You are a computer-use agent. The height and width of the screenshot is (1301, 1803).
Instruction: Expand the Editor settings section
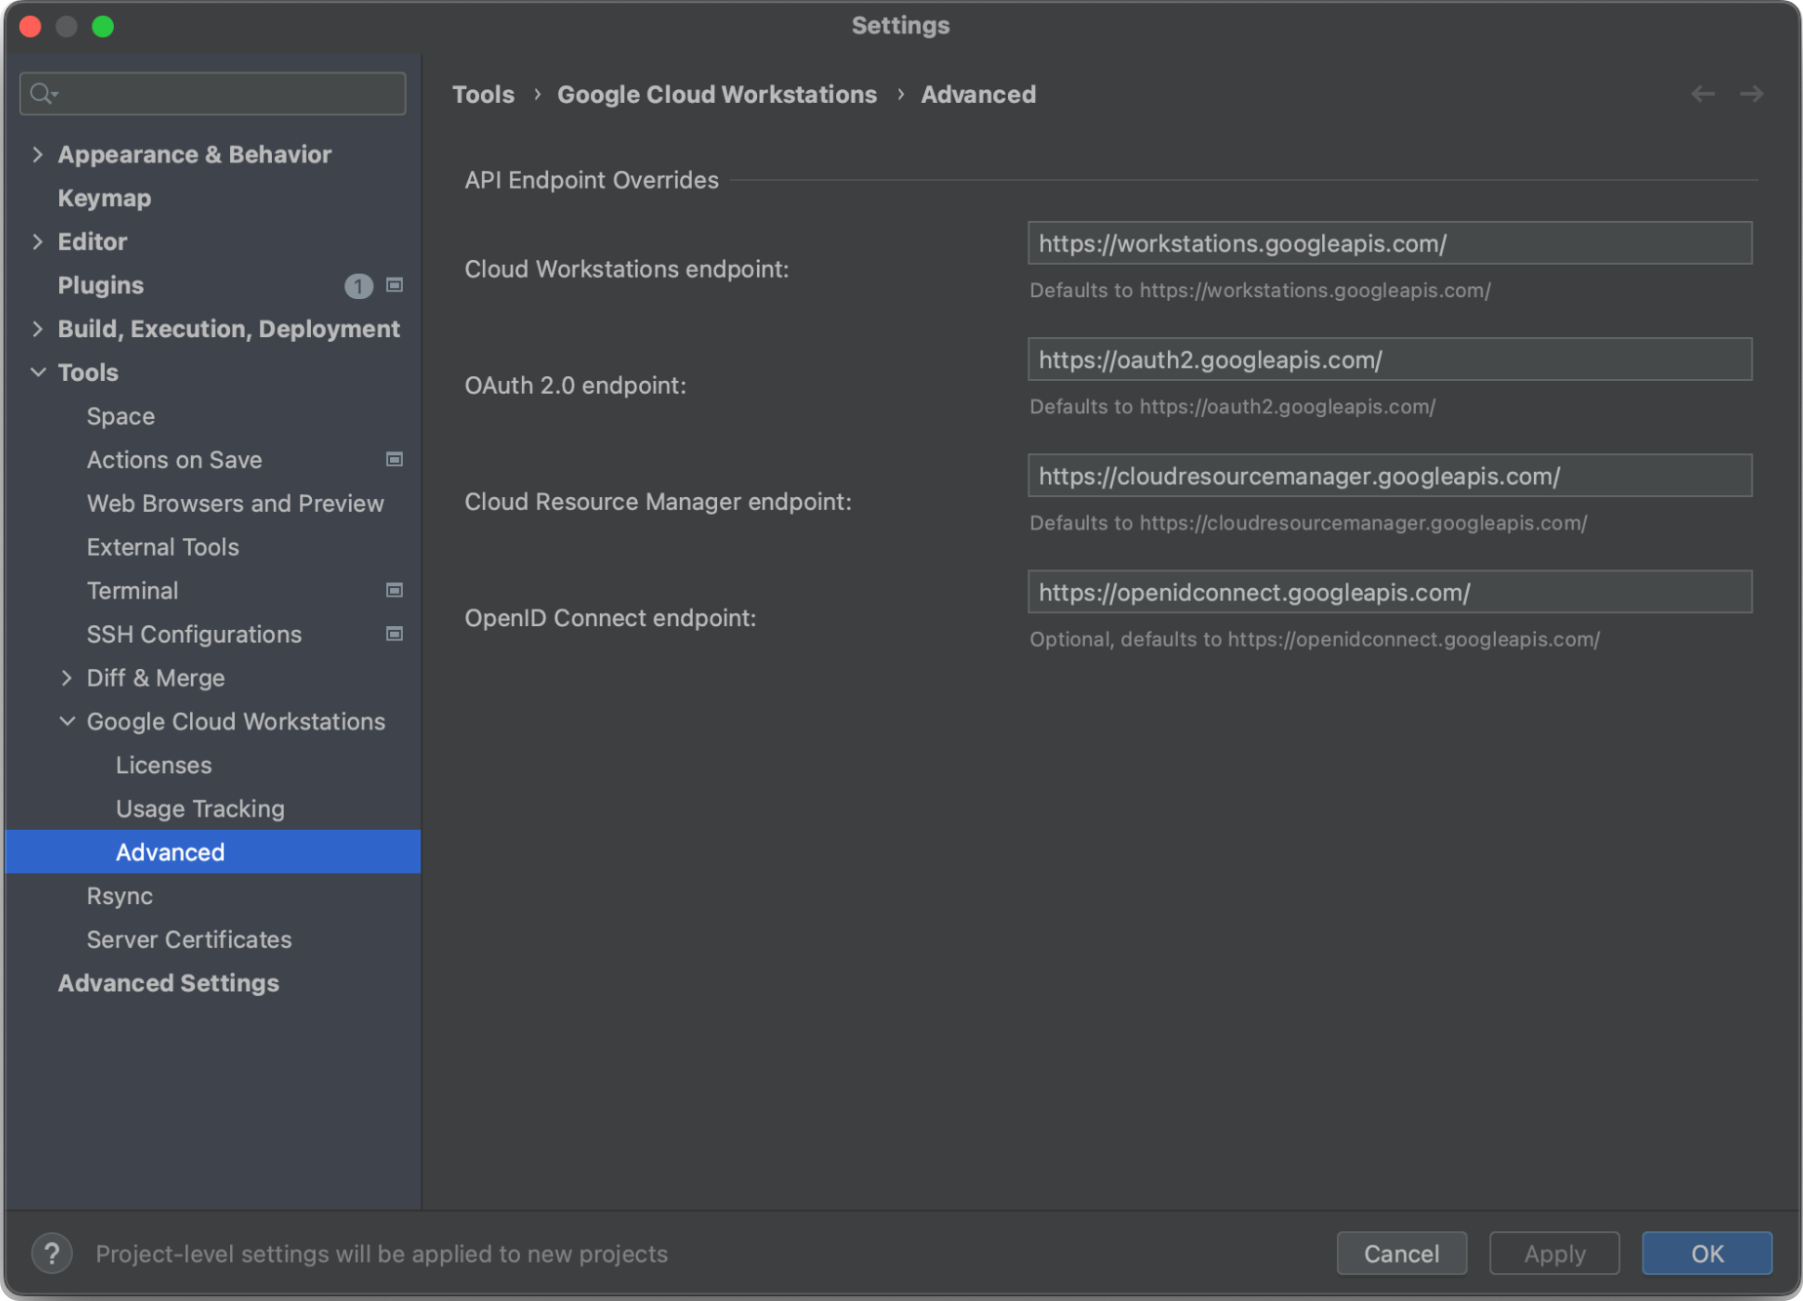tap(38, 241)
